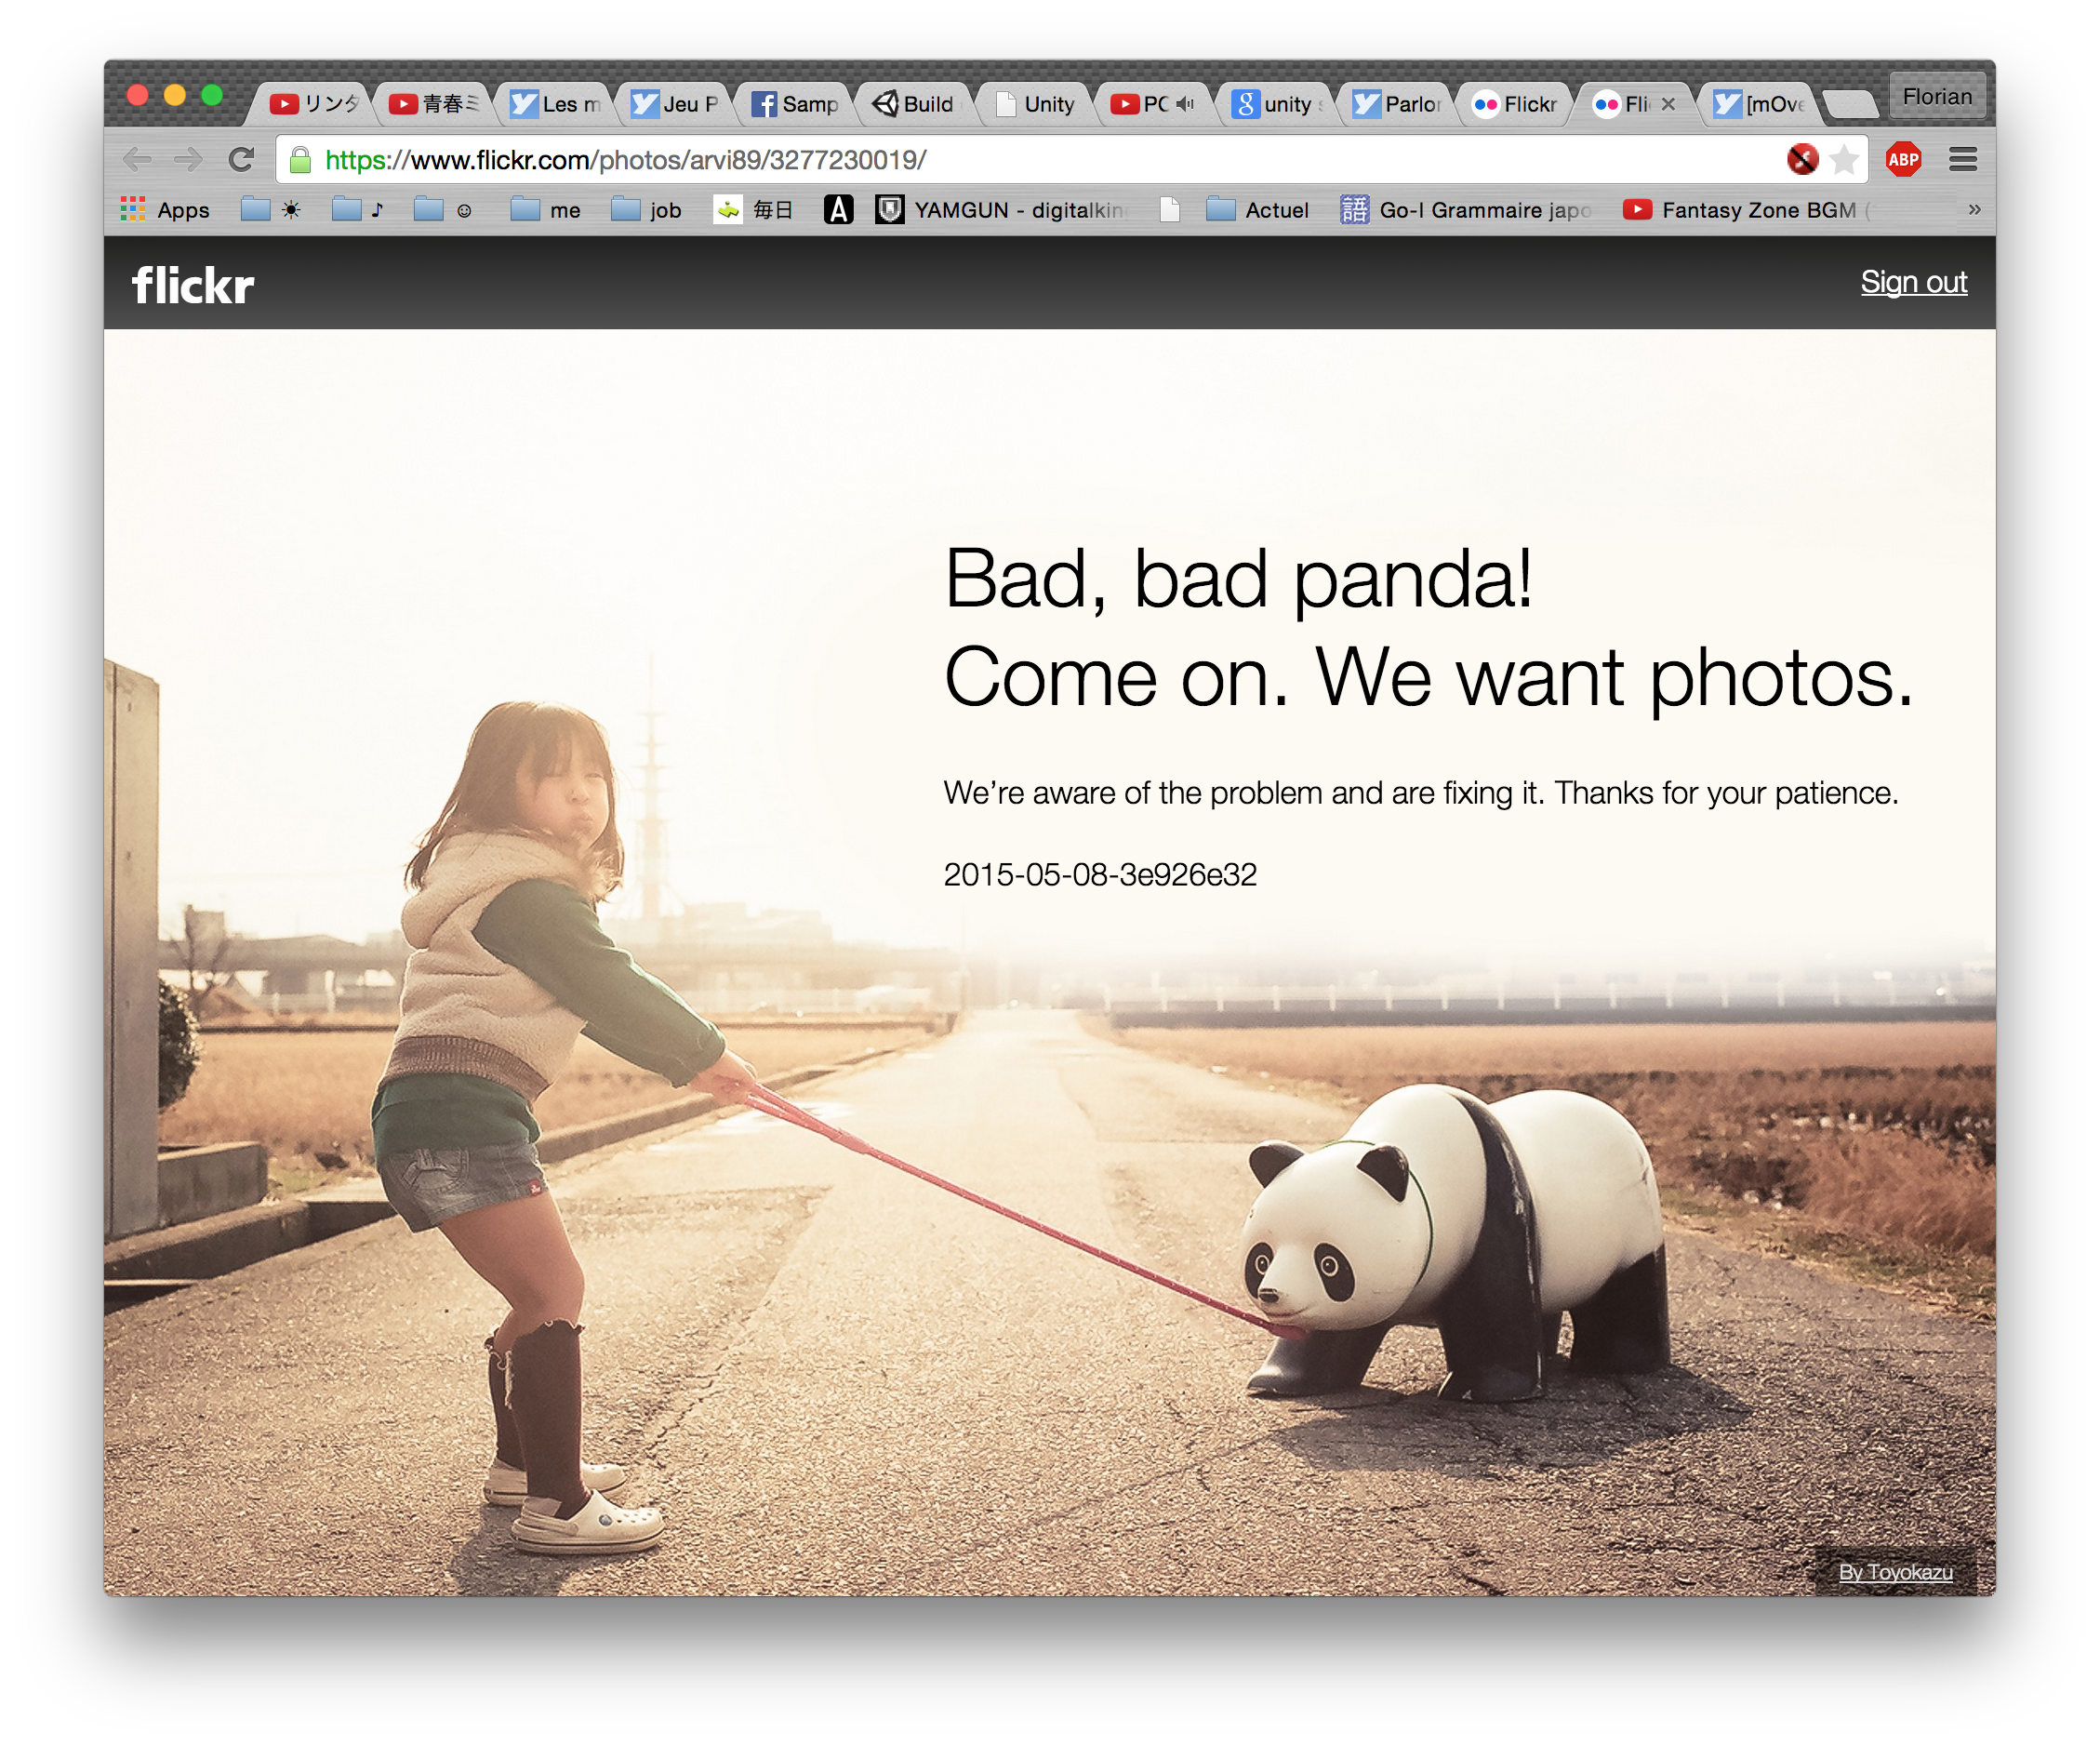
Task: Switch to the Facebook Samp tab
Action: (796, 104)
